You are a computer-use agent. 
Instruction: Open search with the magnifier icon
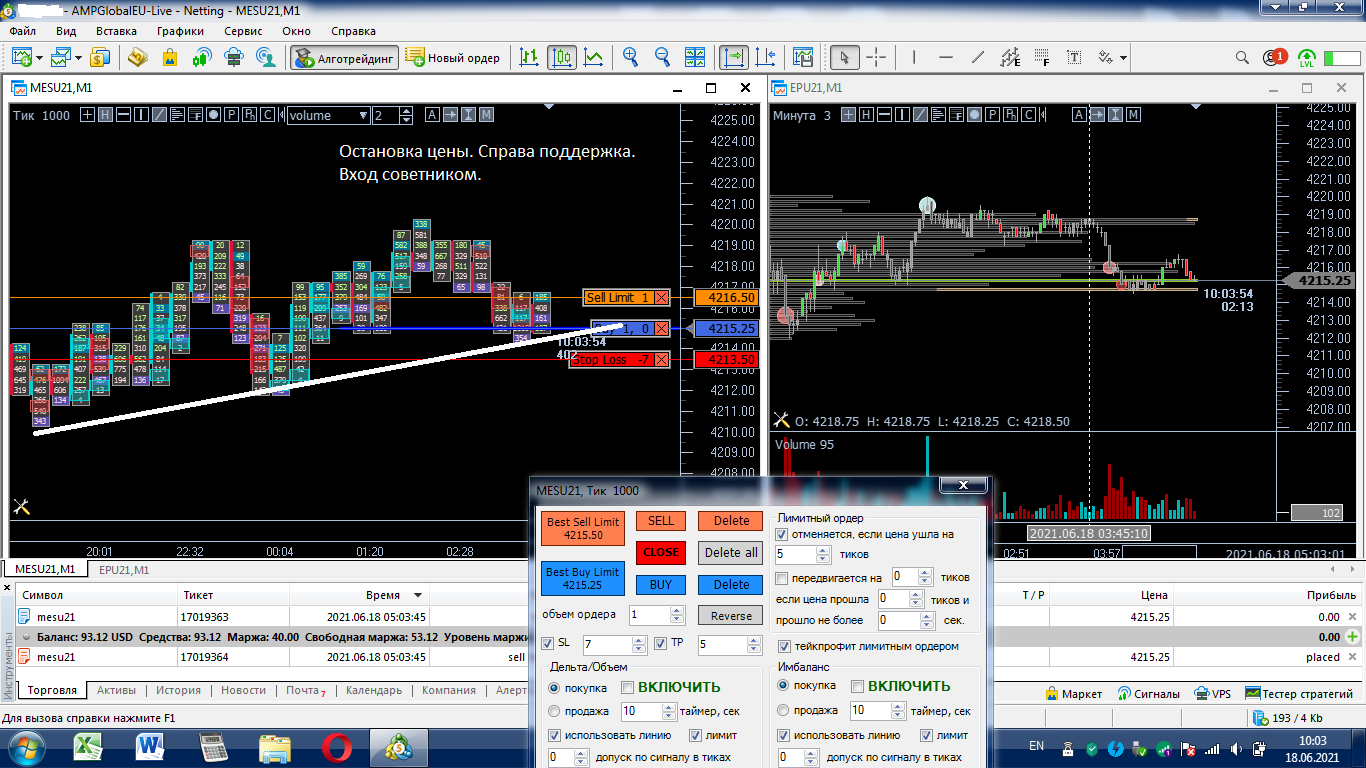pyautogui.click(x=1242, y=57)
